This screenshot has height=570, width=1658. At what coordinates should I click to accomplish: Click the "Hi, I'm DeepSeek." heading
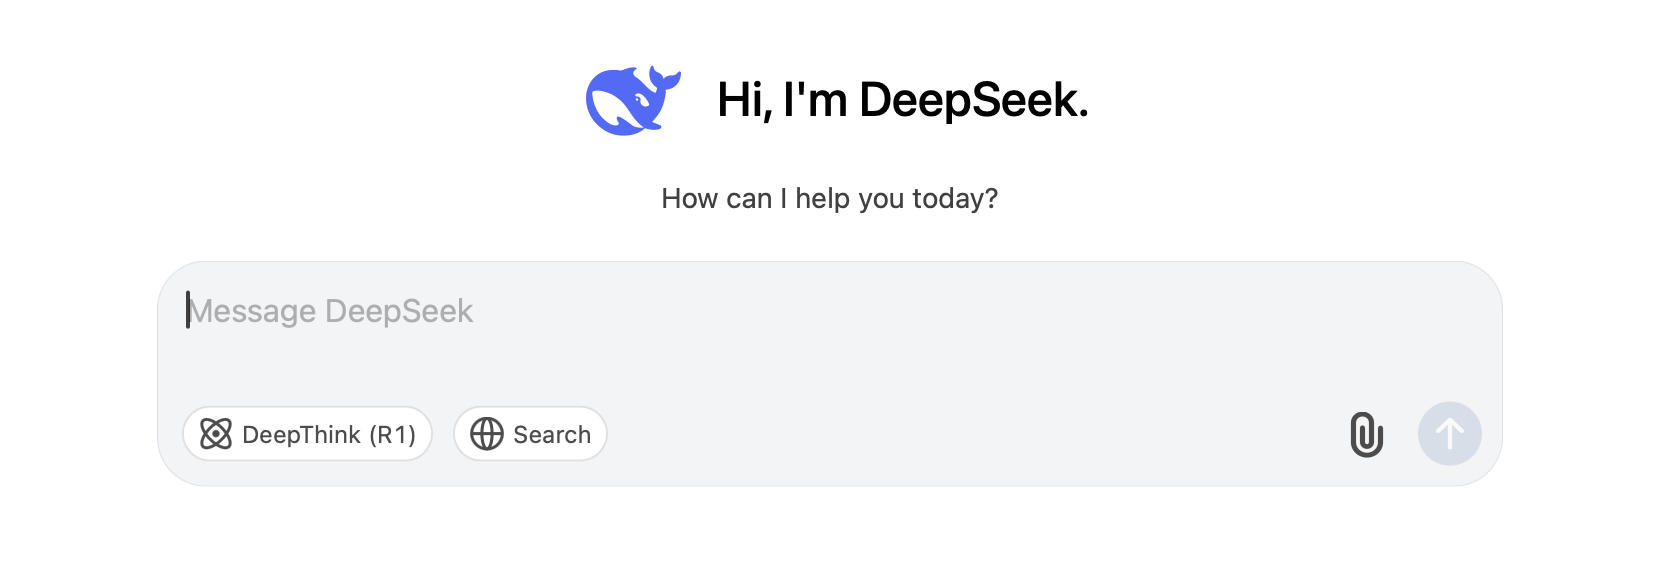click(902, 100)
